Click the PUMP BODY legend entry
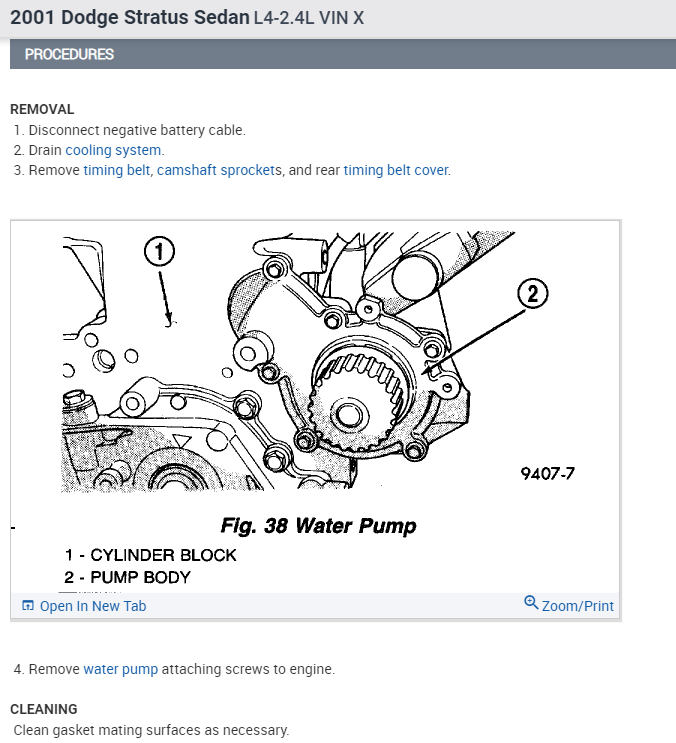Screen dimensions: 676x743 [127, 578]
